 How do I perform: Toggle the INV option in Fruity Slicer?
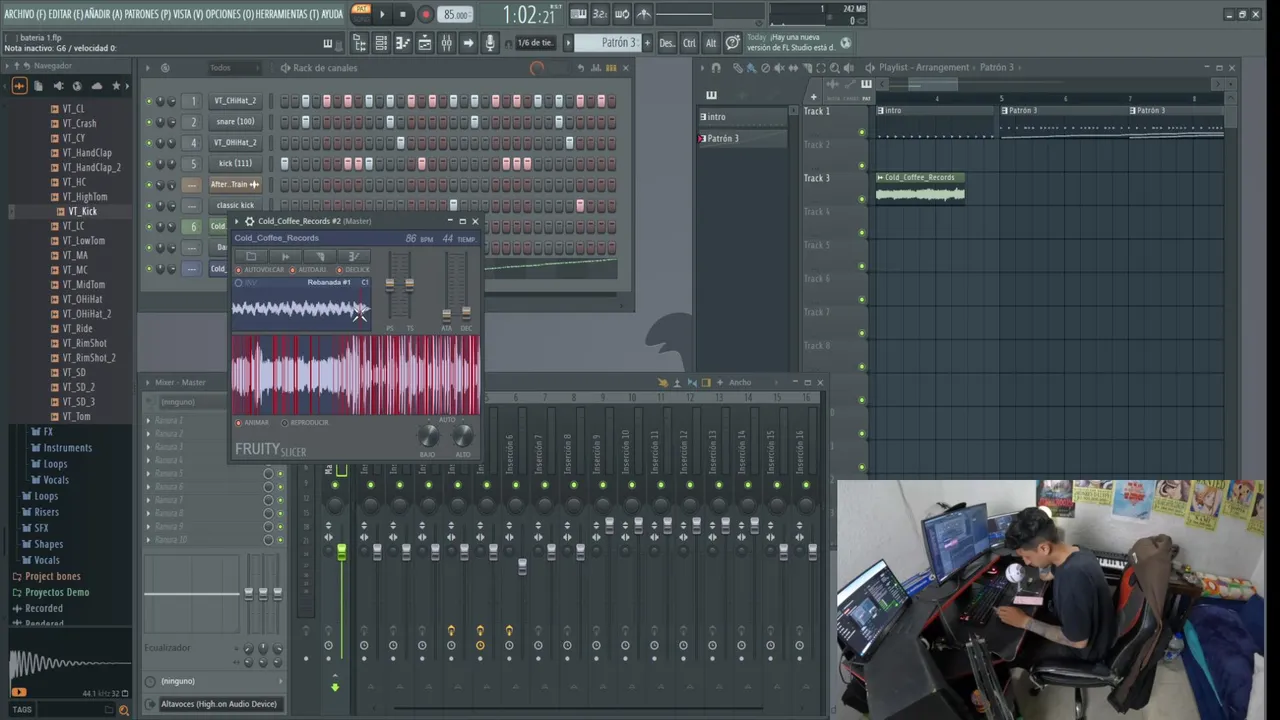tap(247, 283)
